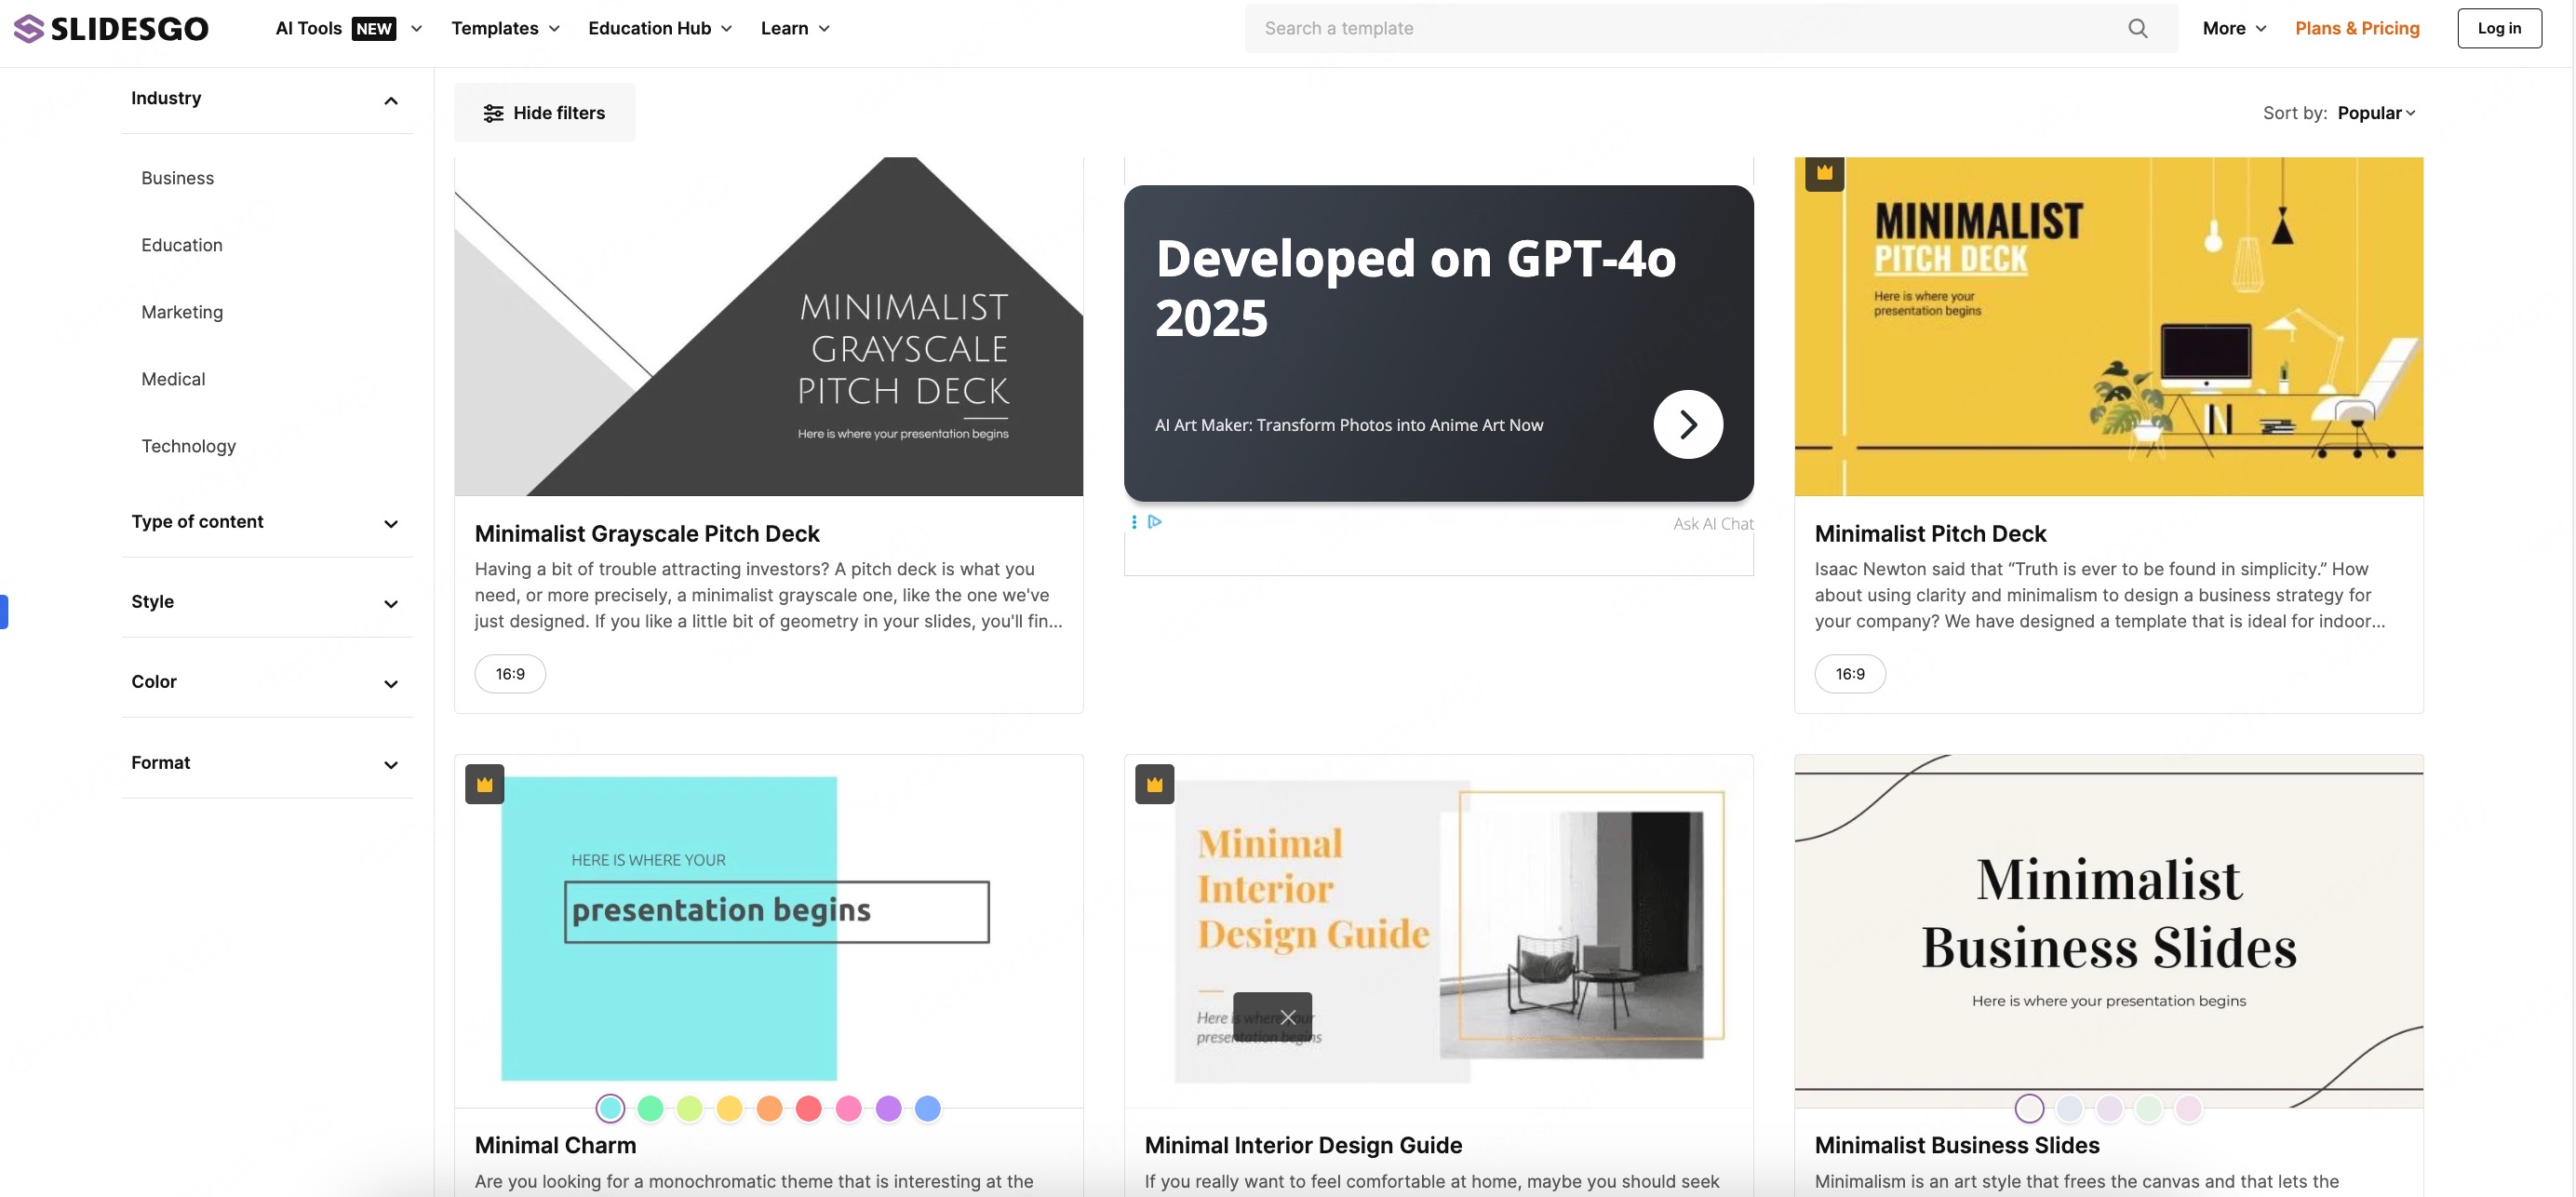Filter by Technology industry
Screen dimensions: 2576x1197
point(188,446)
